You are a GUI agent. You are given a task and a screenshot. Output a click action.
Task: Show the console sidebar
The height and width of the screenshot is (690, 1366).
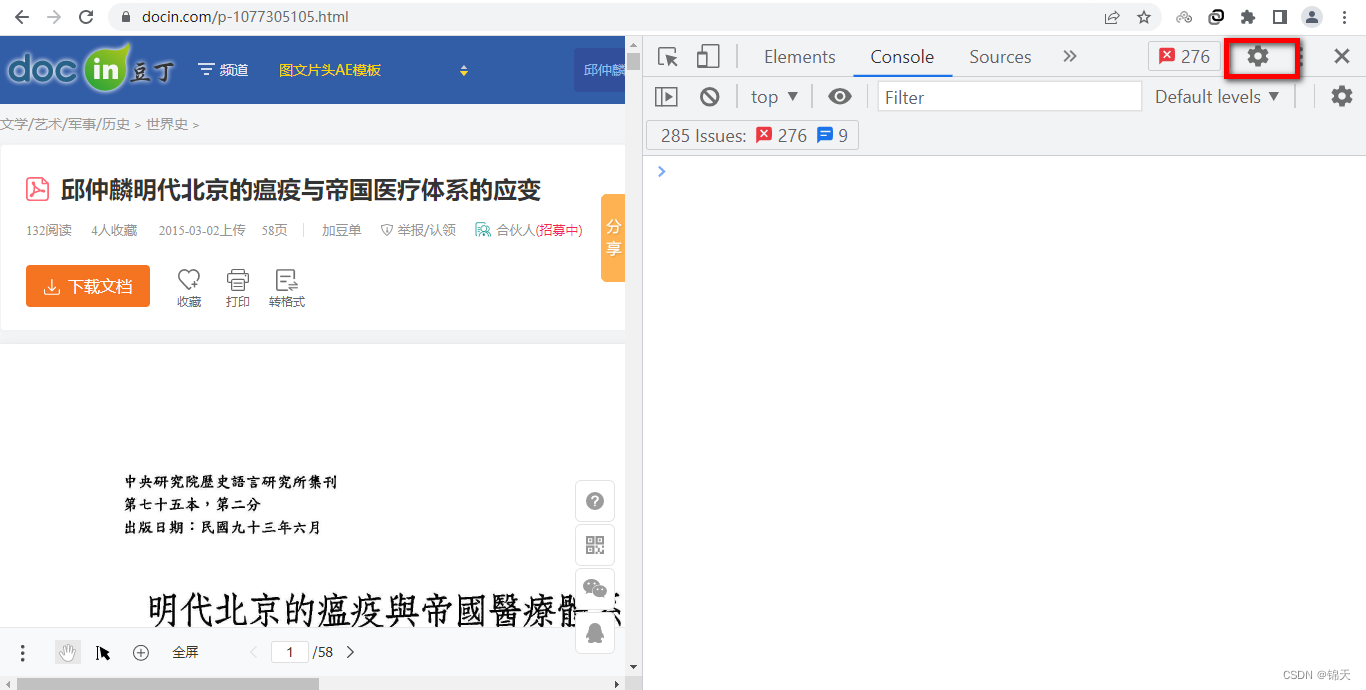click(x=666, y=97)
